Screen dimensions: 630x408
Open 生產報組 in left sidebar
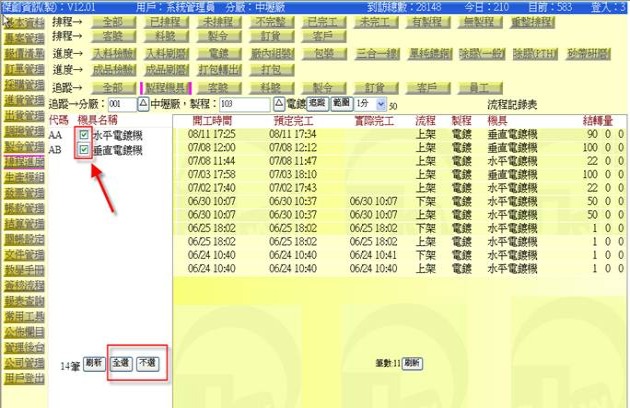coord(22,177)
